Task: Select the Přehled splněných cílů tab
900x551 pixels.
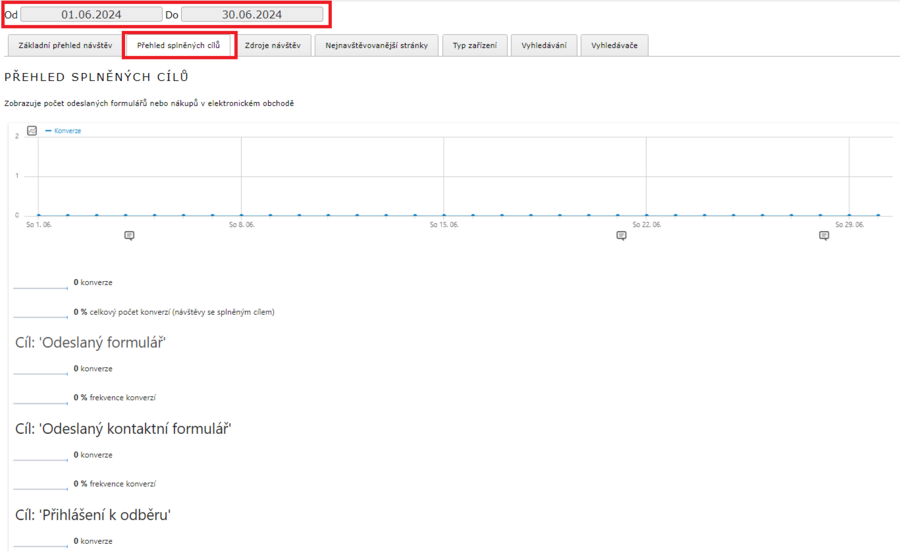Action: tap(179, 45)
